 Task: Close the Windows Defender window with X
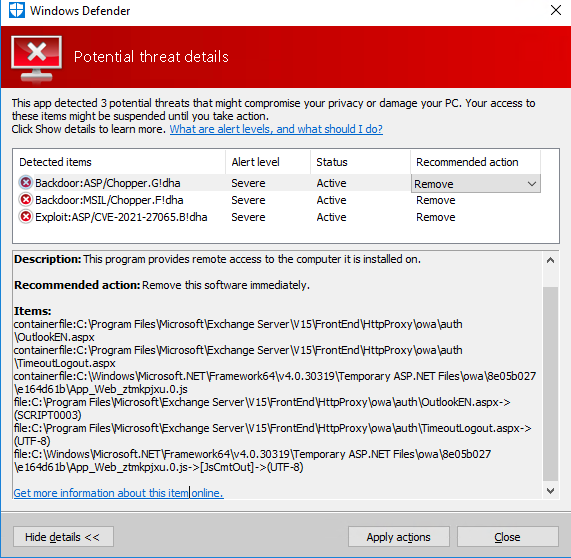(x=556, y=10)
